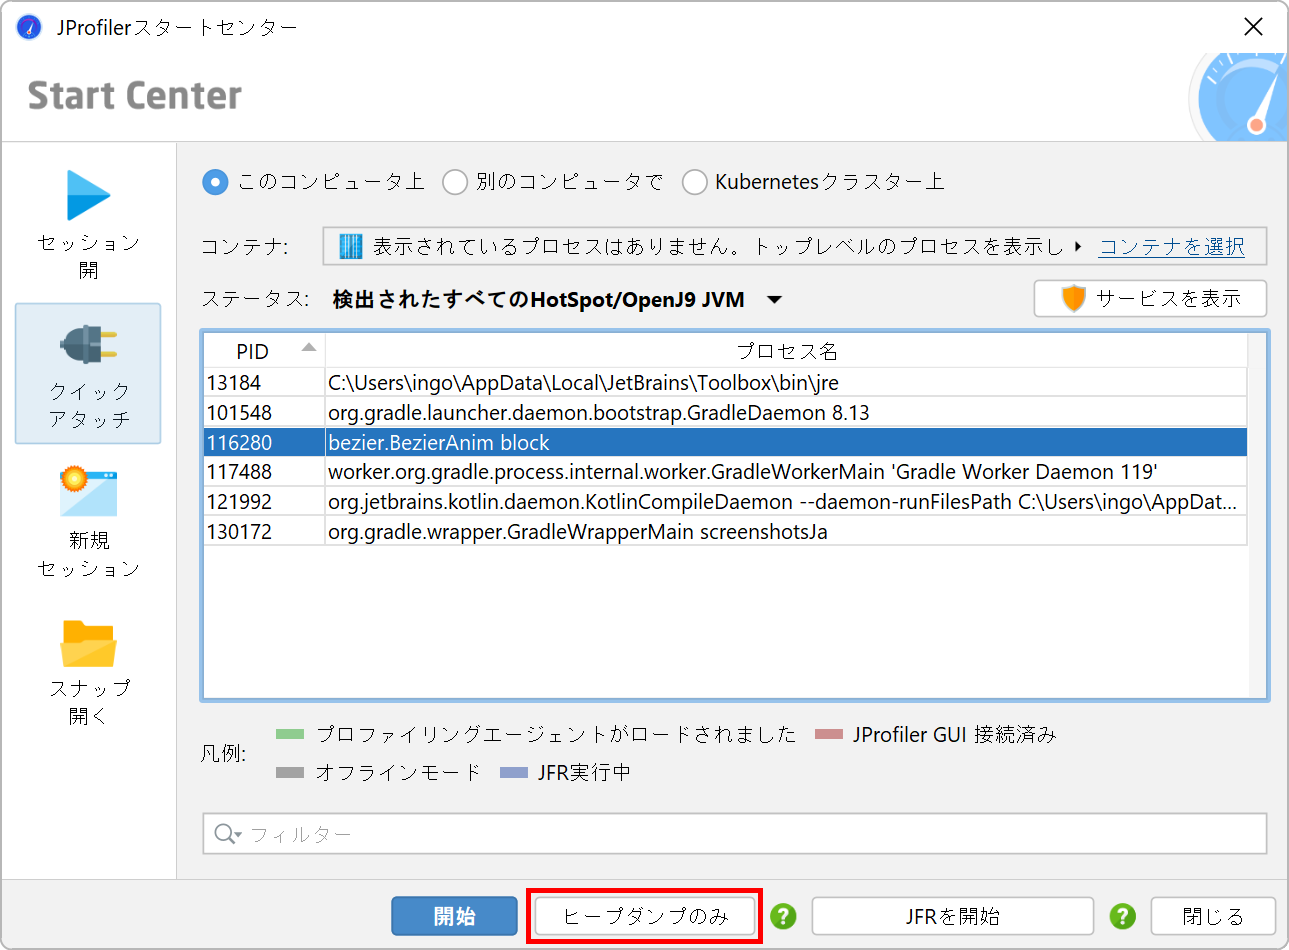Click the shield icon on サービスを表示
1289x950 pixels.
pyautogui.click(x=1073, y=298)
